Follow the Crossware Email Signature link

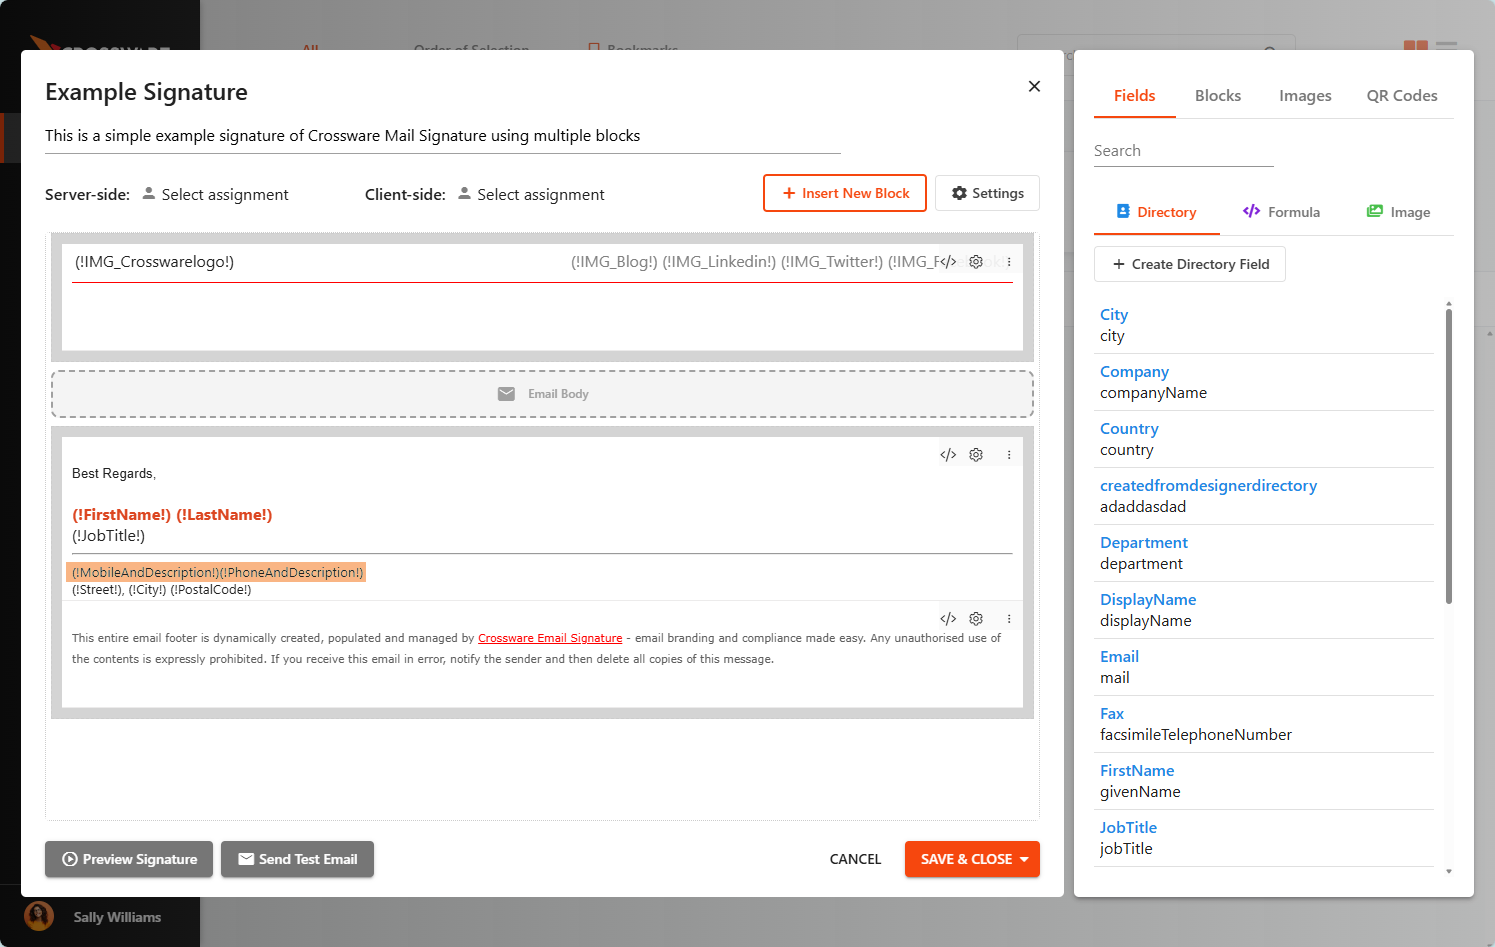click(550, 638)
